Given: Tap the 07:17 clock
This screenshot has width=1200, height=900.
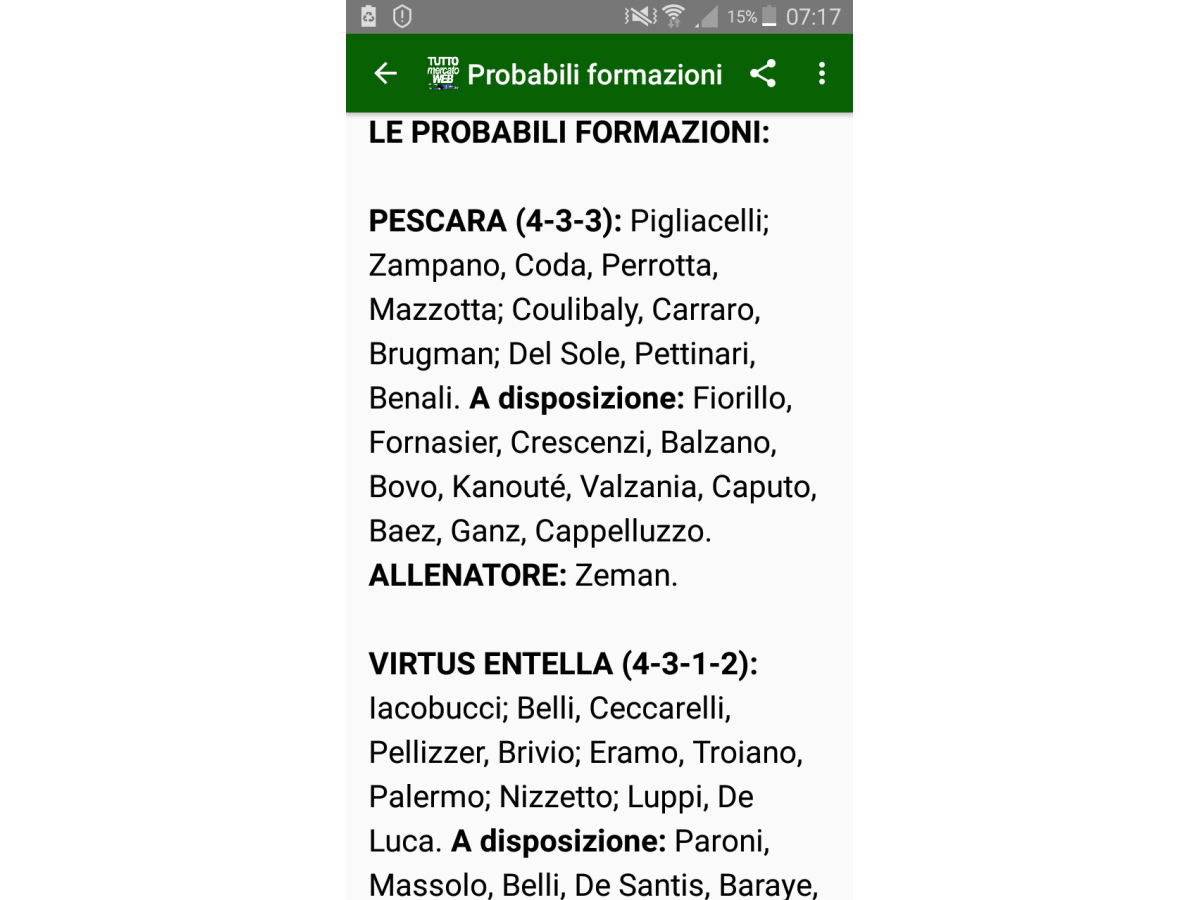Looking at the screenshot, I should (x=813, y=17).
